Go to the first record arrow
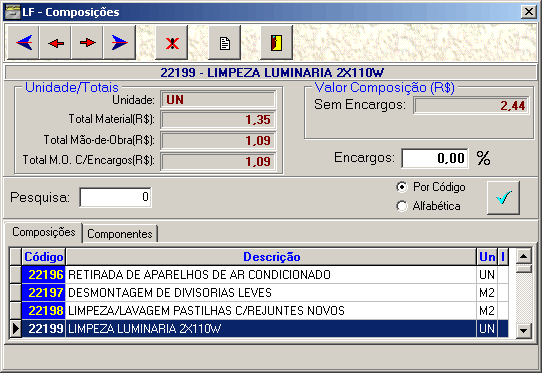542x373 pixels. point(24,43)
